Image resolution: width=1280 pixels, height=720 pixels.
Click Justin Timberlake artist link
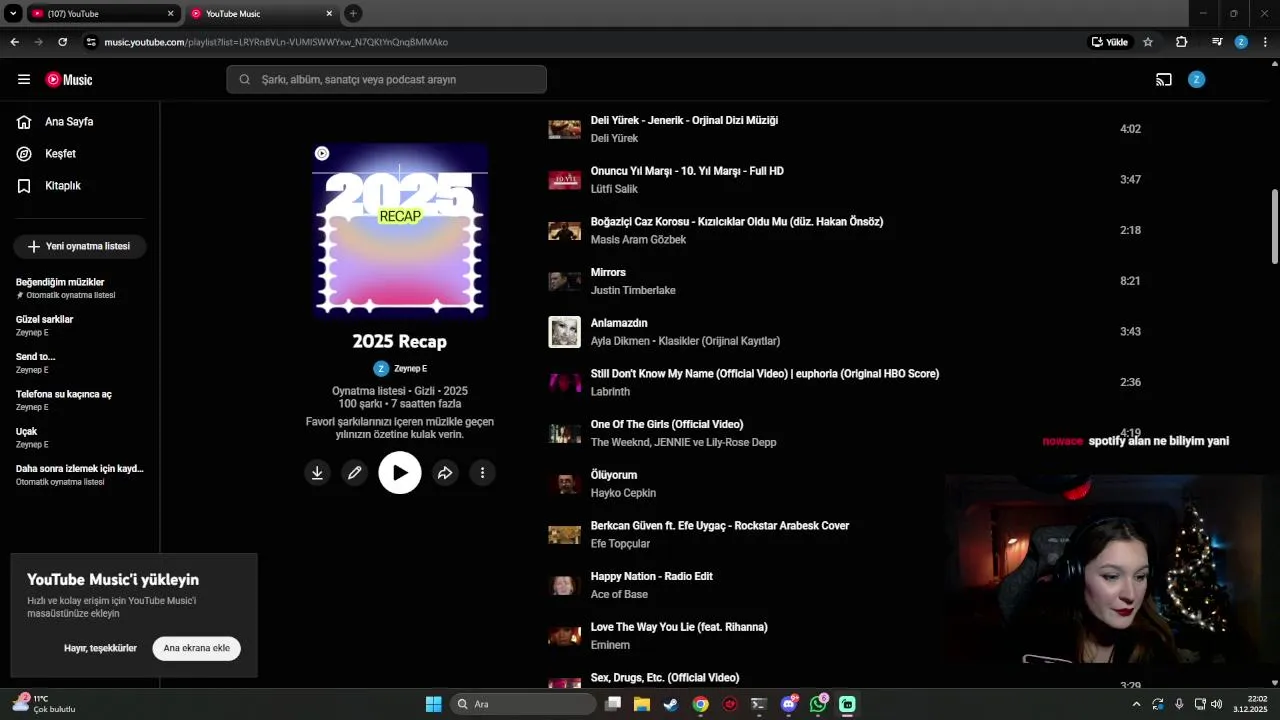[633, 291]
